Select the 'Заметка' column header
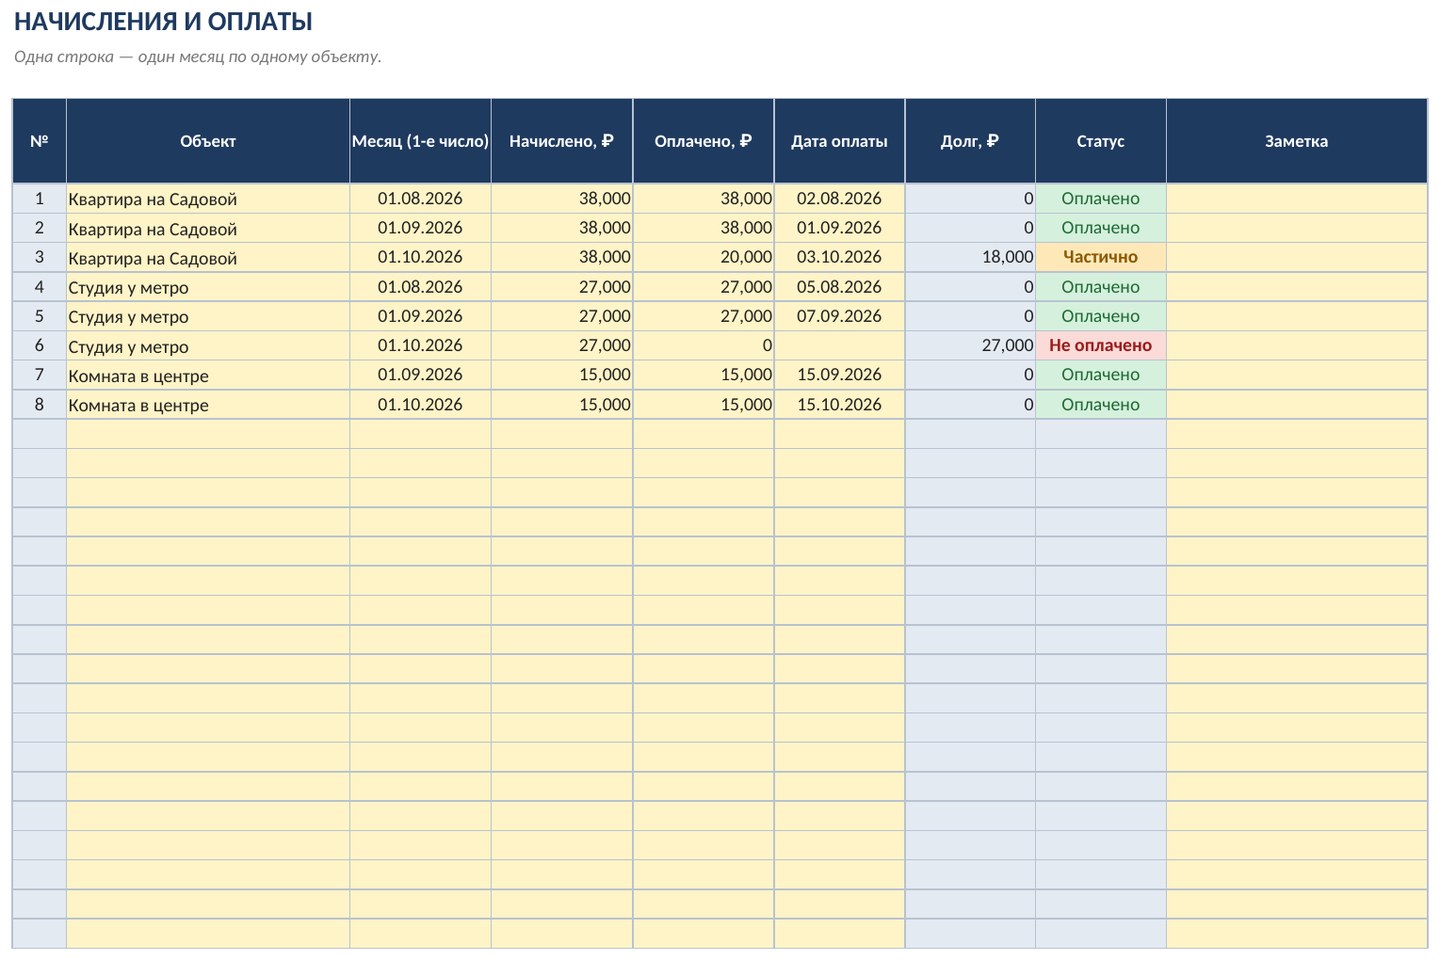The height and width of the screenshot is (960, 1440). pyautogui.click(x=1297, y=141)
